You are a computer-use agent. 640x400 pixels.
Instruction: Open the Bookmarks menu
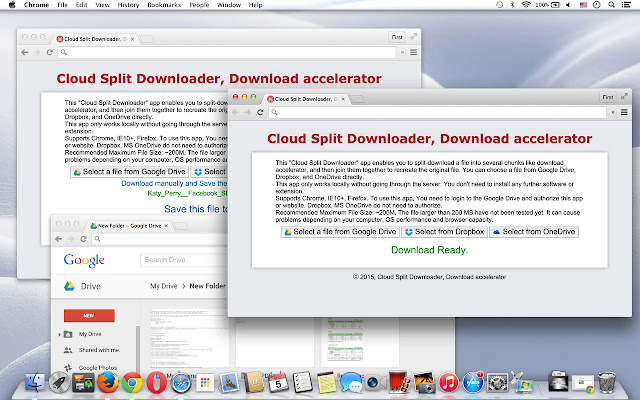tap(164, 5)
